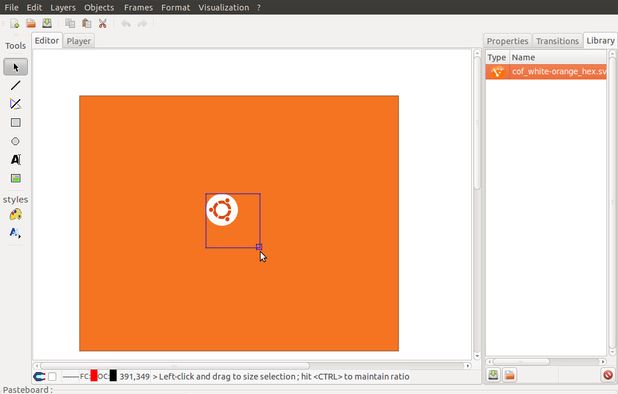Click the red delete library item icon

[608, 375]
